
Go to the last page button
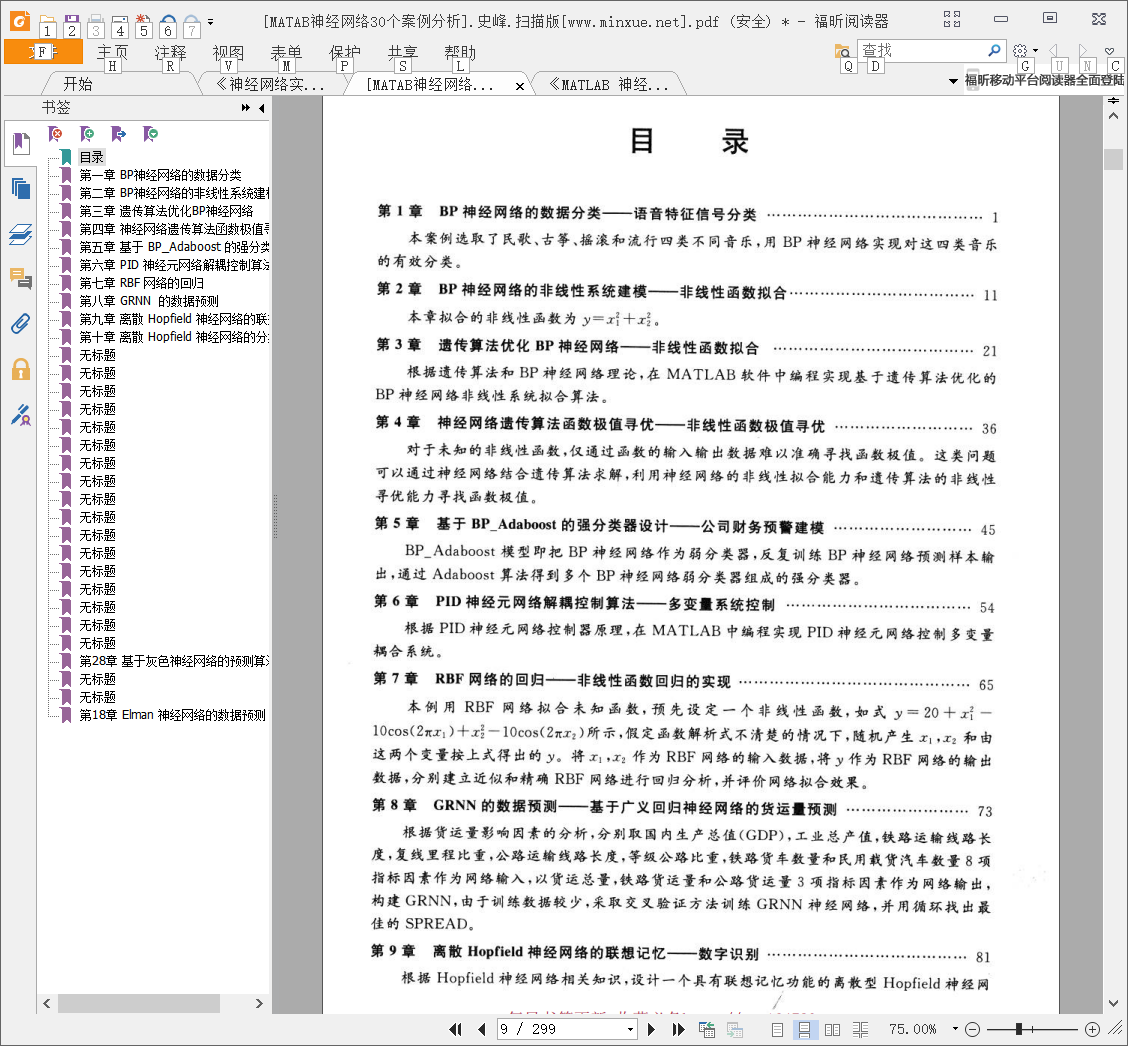click(678, 1029)
